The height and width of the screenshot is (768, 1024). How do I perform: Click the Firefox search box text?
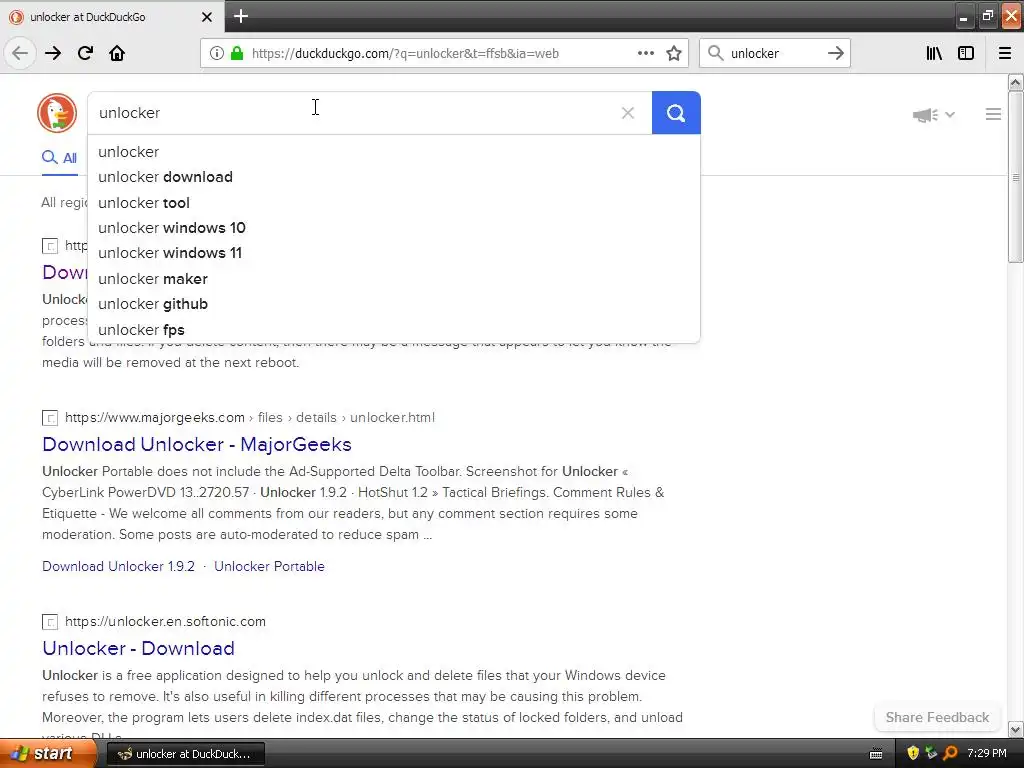(x=755, y=54)
